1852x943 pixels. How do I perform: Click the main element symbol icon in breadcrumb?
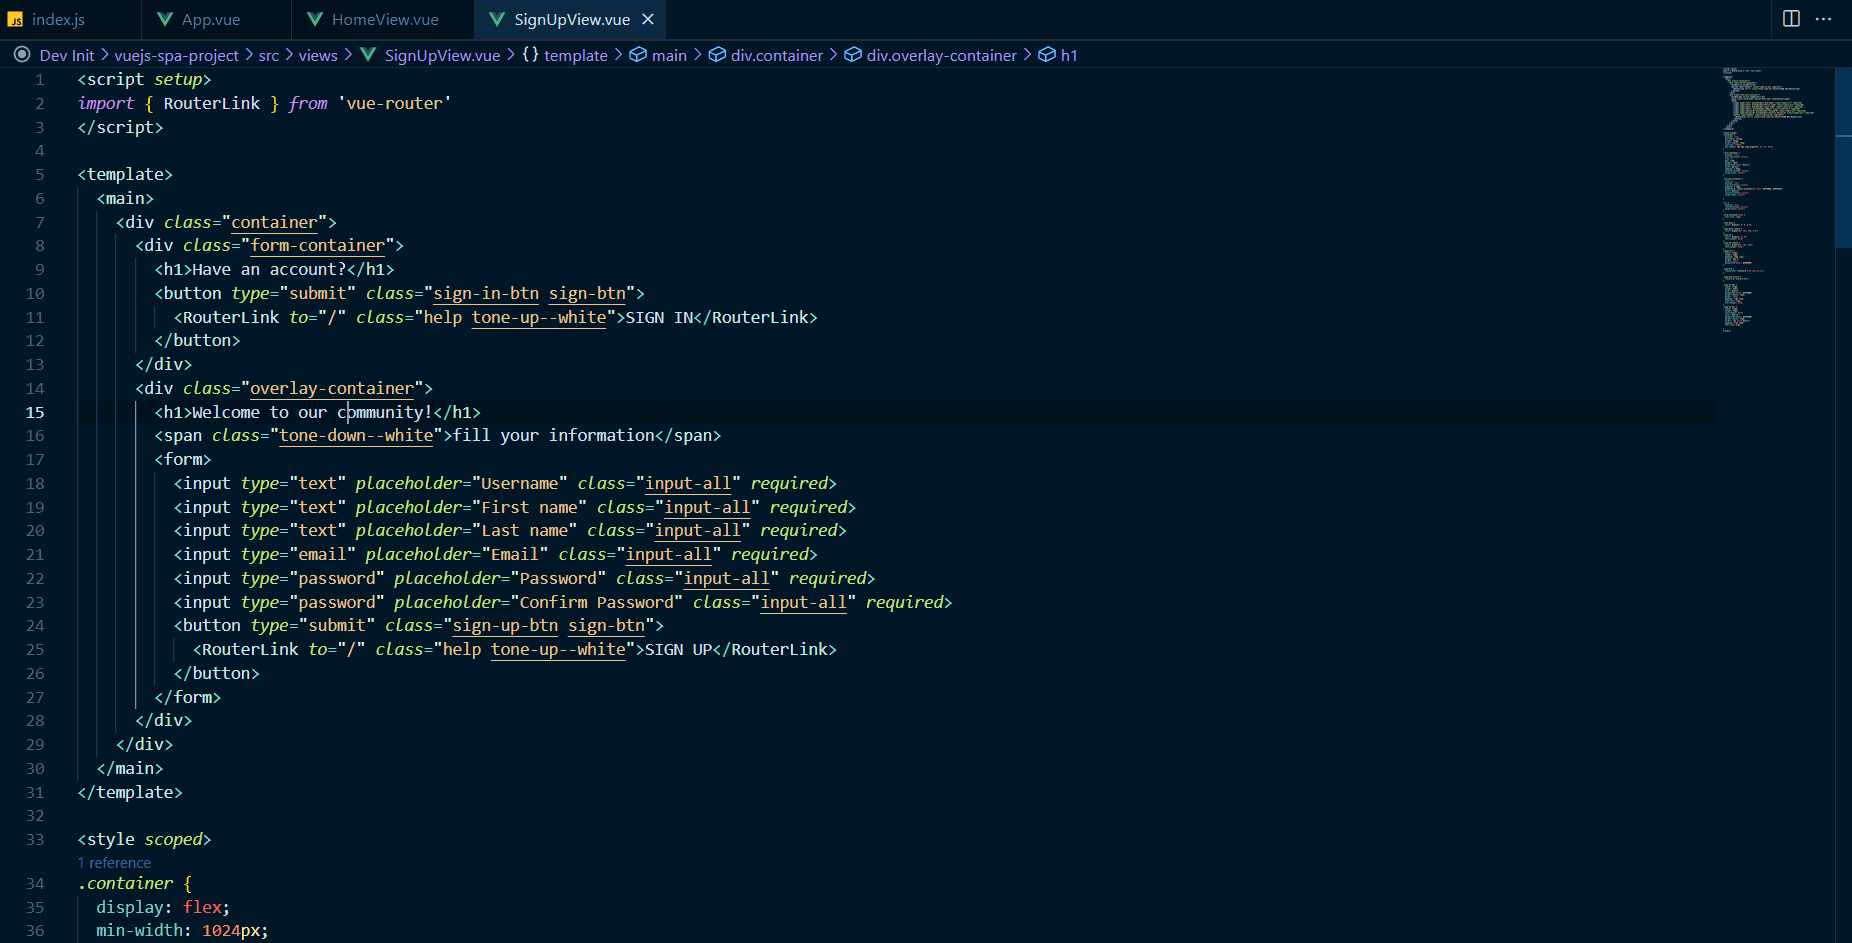coord(638,55)
